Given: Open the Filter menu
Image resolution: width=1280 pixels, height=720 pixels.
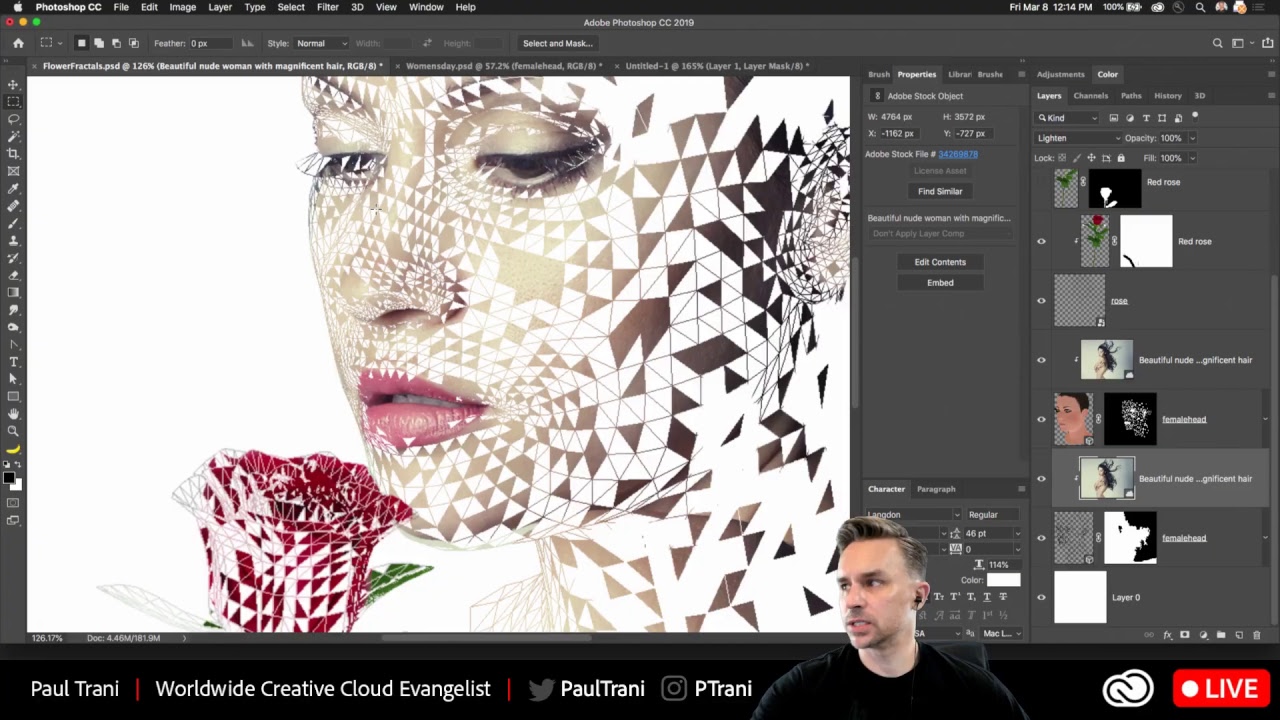Looking at the screenshot, I should coord(327,7).
